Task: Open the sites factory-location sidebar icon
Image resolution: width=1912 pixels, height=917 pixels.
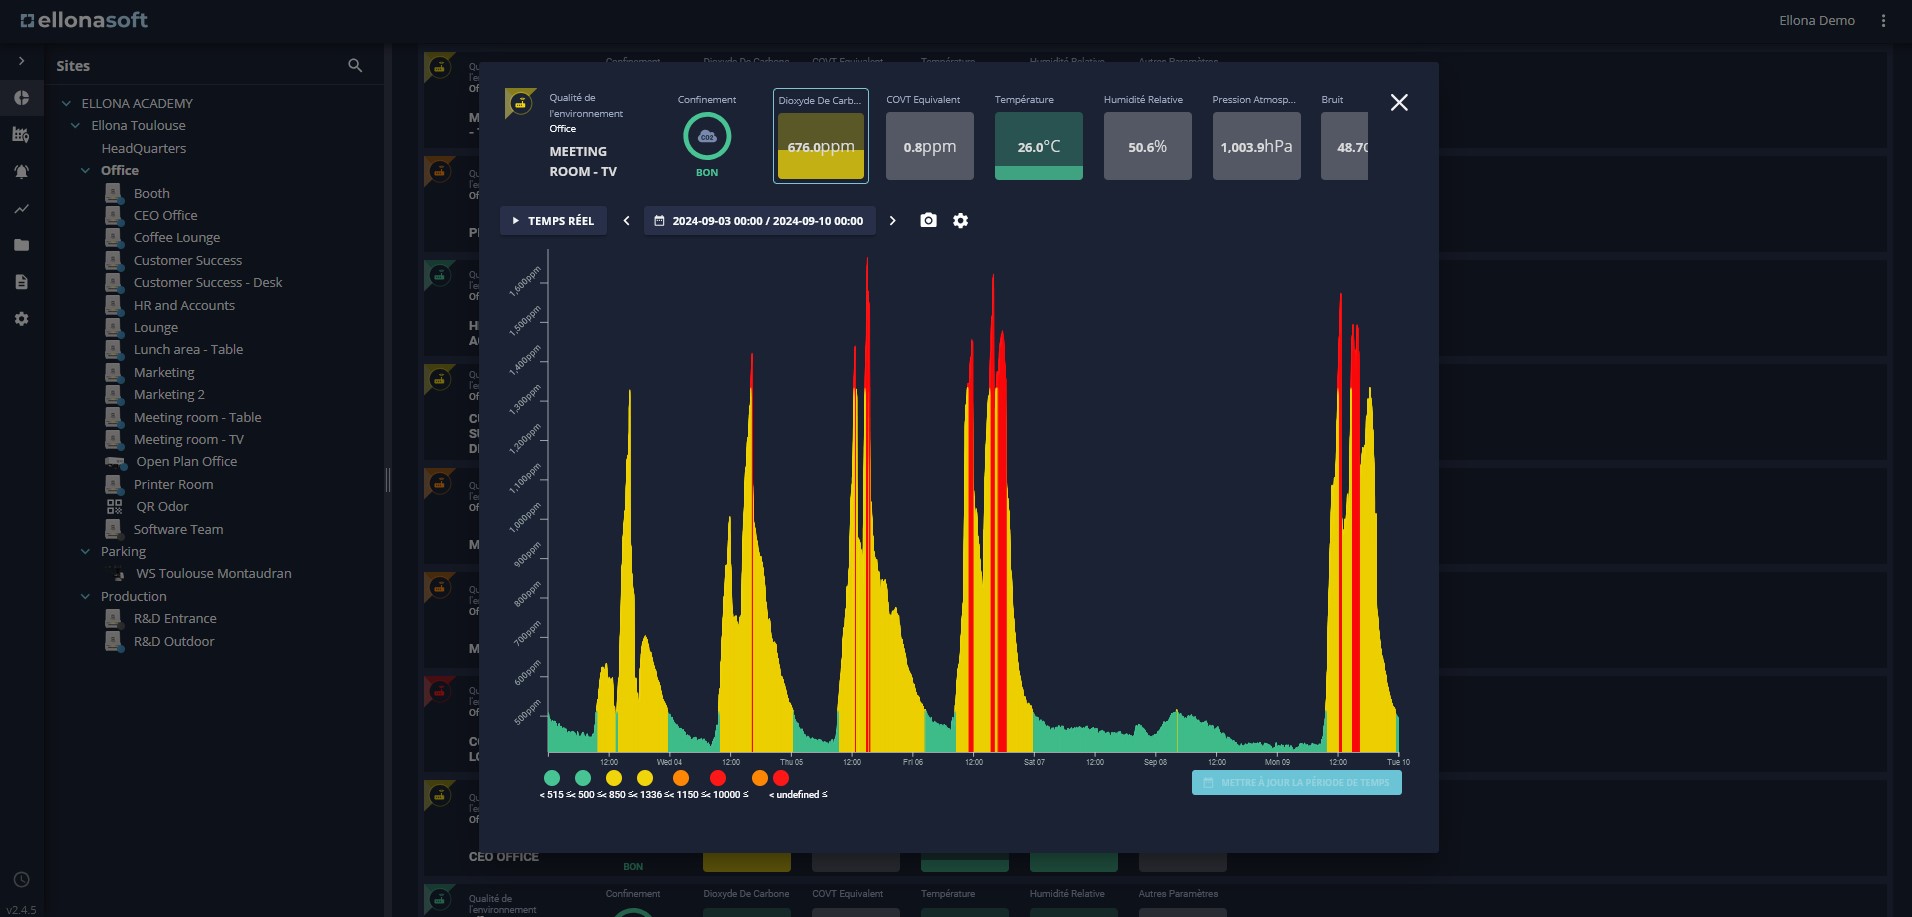Action: [x=21, y=134]
